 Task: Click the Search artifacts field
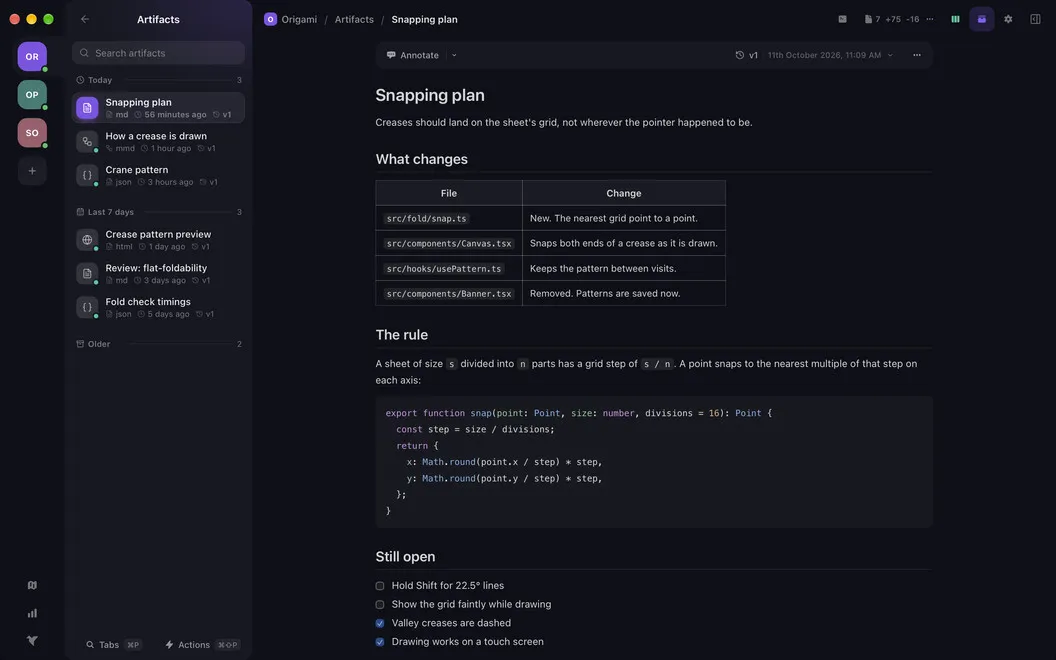click(158, 53)
